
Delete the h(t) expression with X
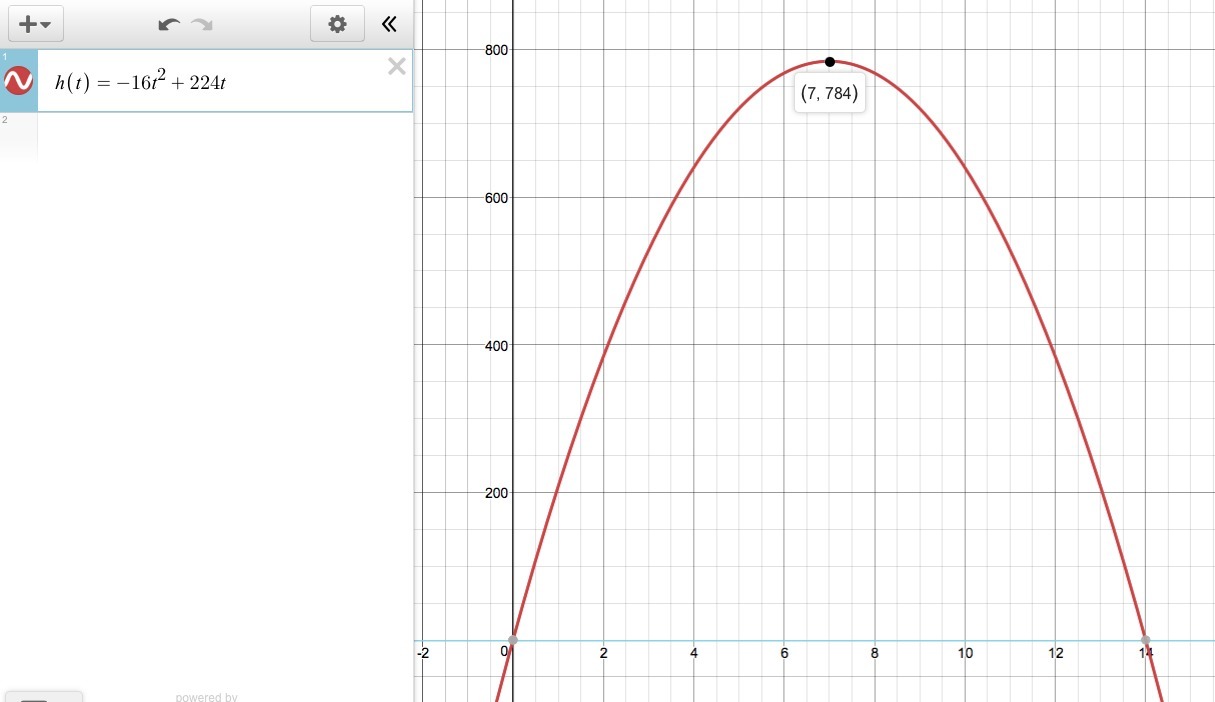tap(396, 66)
